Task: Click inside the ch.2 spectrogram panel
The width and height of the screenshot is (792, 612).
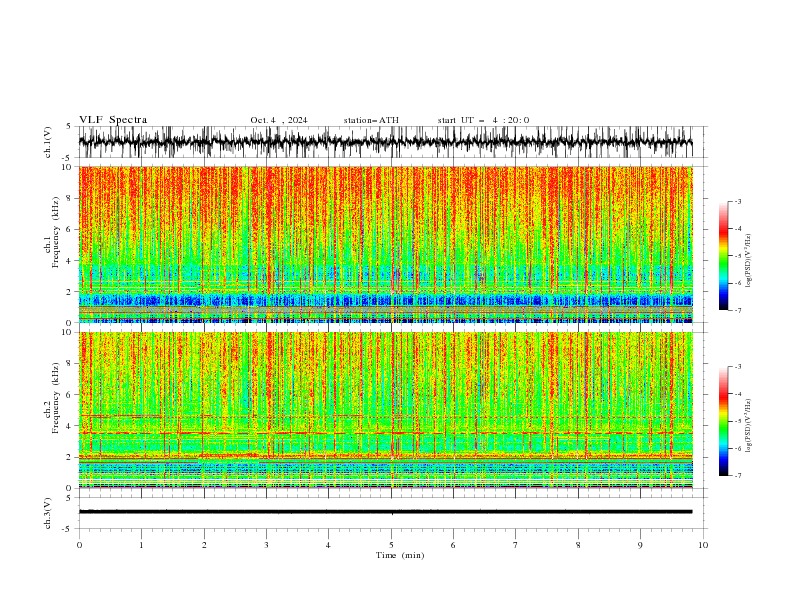Action: tap(385, 410)
